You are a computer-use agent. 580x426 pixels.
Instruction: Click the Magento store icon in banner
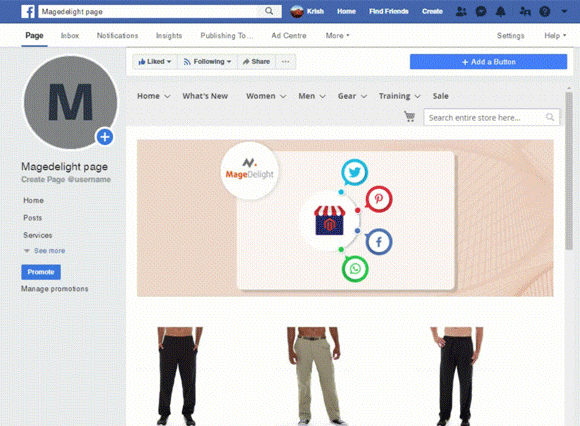[x=329, y=221]
